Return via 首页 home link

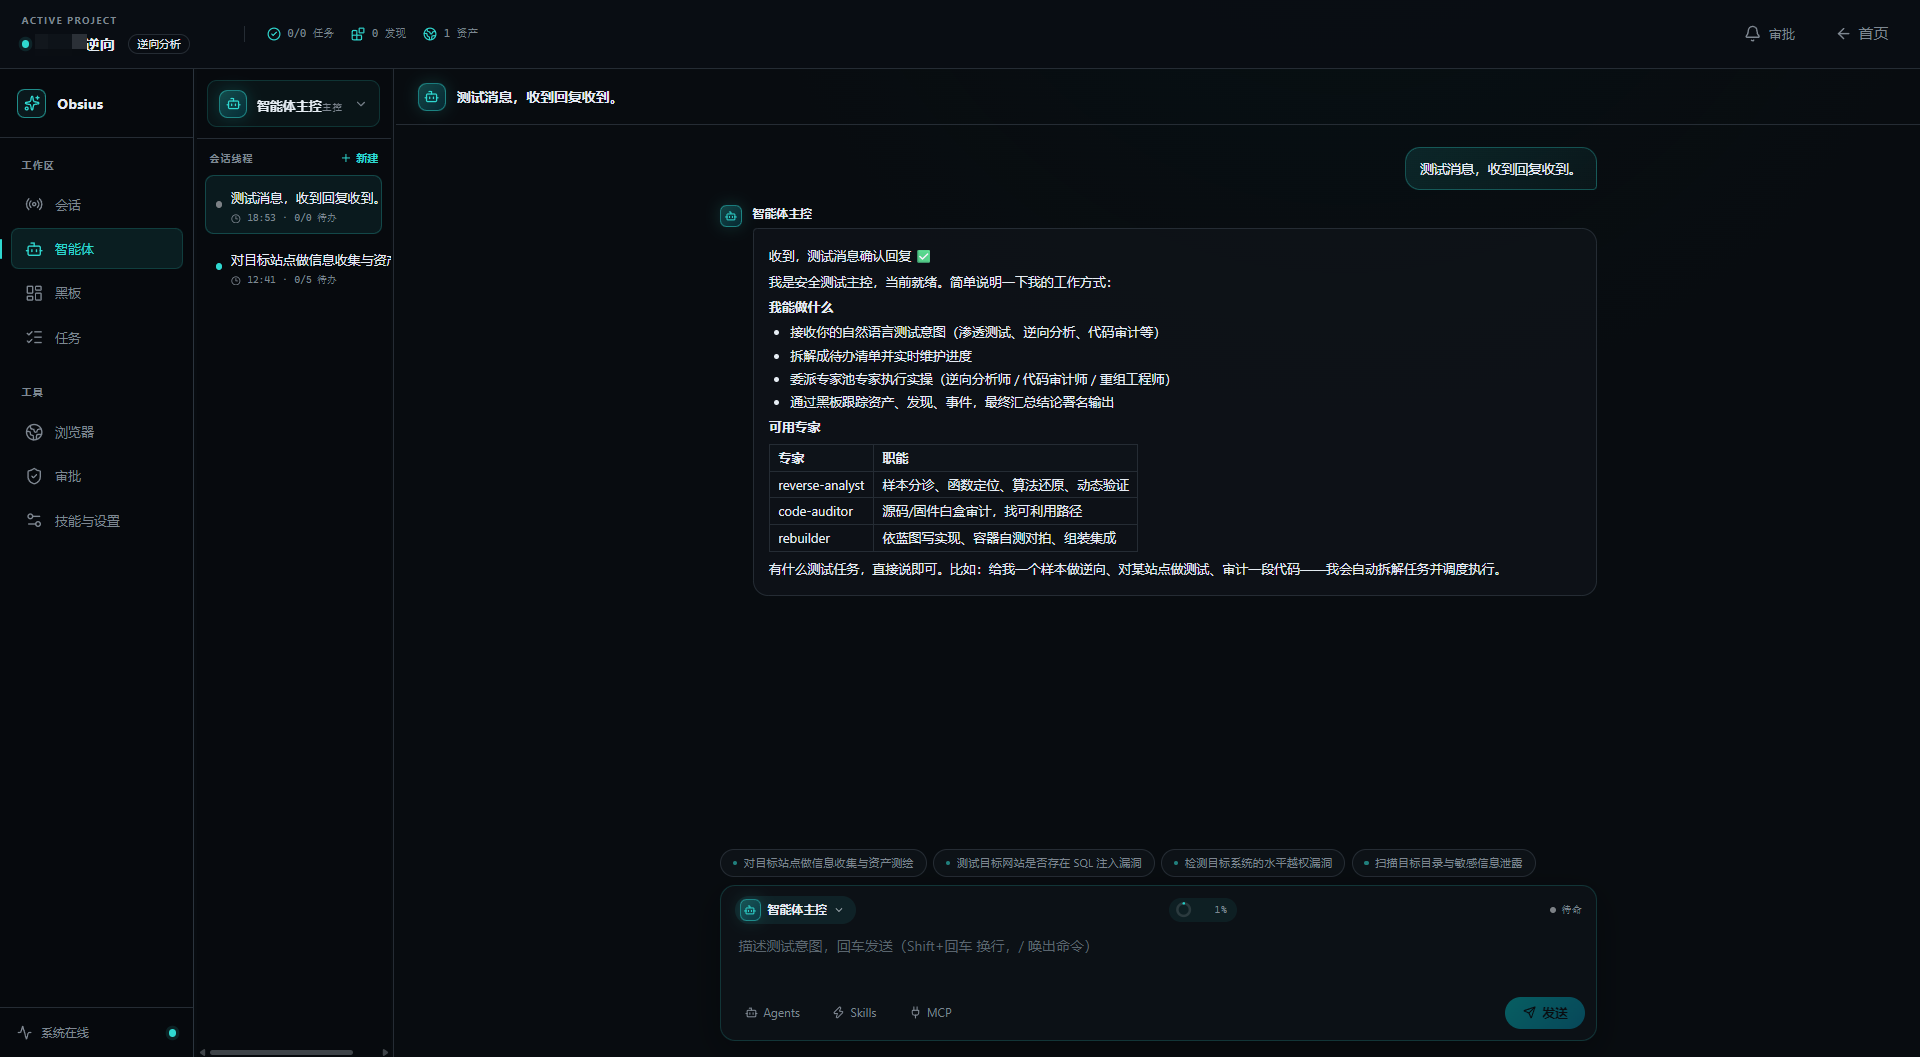pyautogui.click(x=1862, y=34)
